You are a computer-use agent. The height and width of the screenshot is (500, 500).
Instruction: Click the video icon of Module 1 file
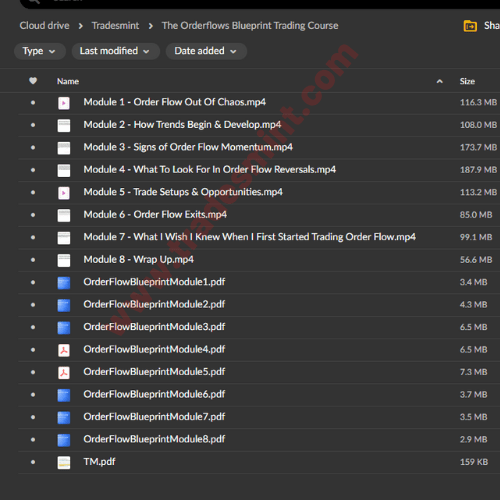64,103
